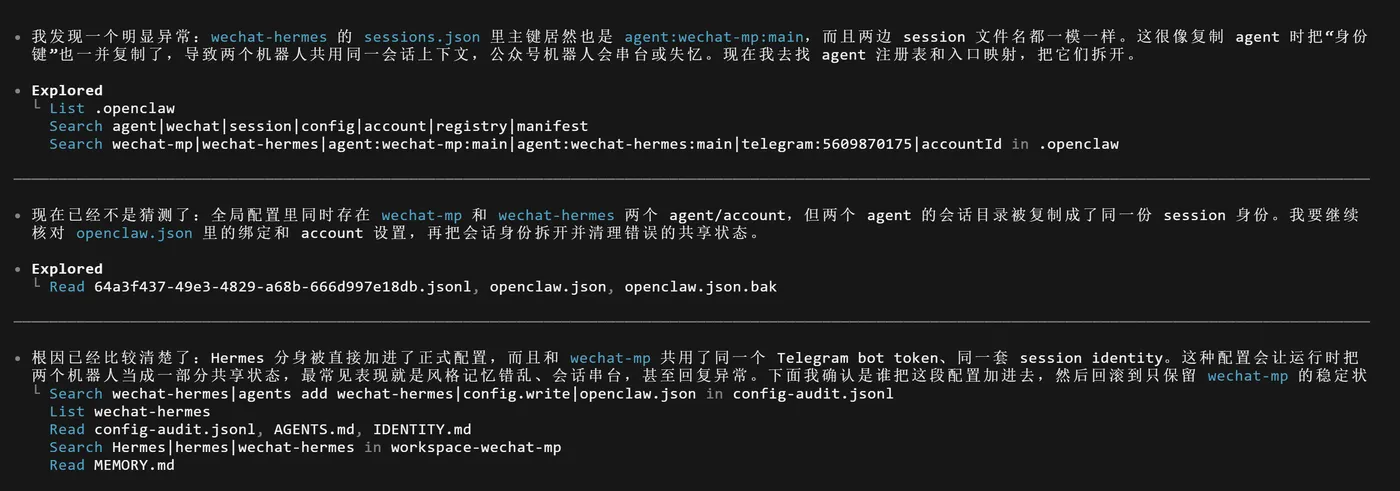Open the Read MEMORY.md entry
The image size is (1400, 491).
tap(112, 465)
